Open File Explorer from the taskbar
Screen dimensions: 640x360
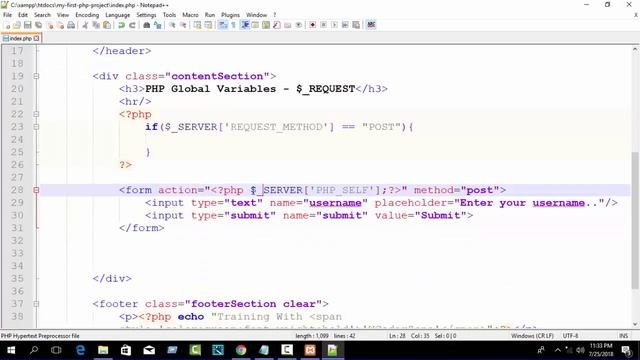tap(103, 350)
